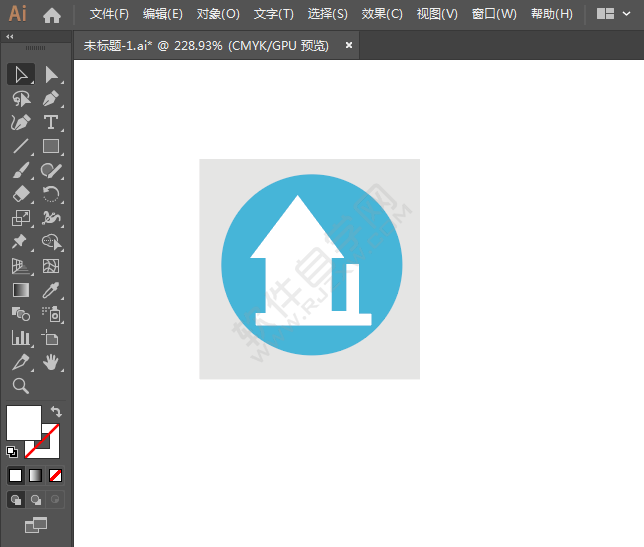
Task: Select the Rotate tool
Action: point(51,194)
